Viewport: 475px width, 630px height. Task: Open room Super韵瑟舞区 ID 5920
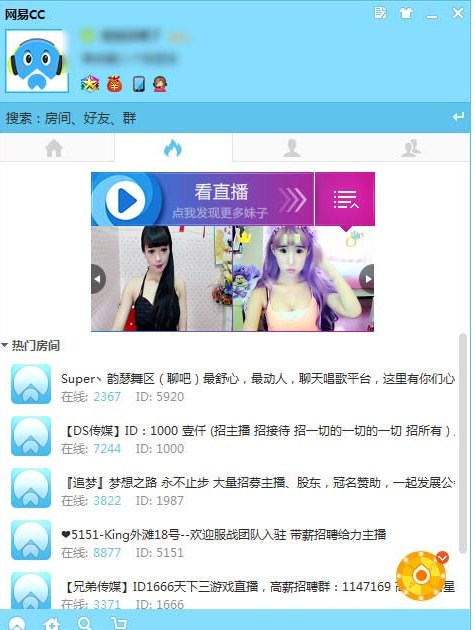(x=233, y=387)
